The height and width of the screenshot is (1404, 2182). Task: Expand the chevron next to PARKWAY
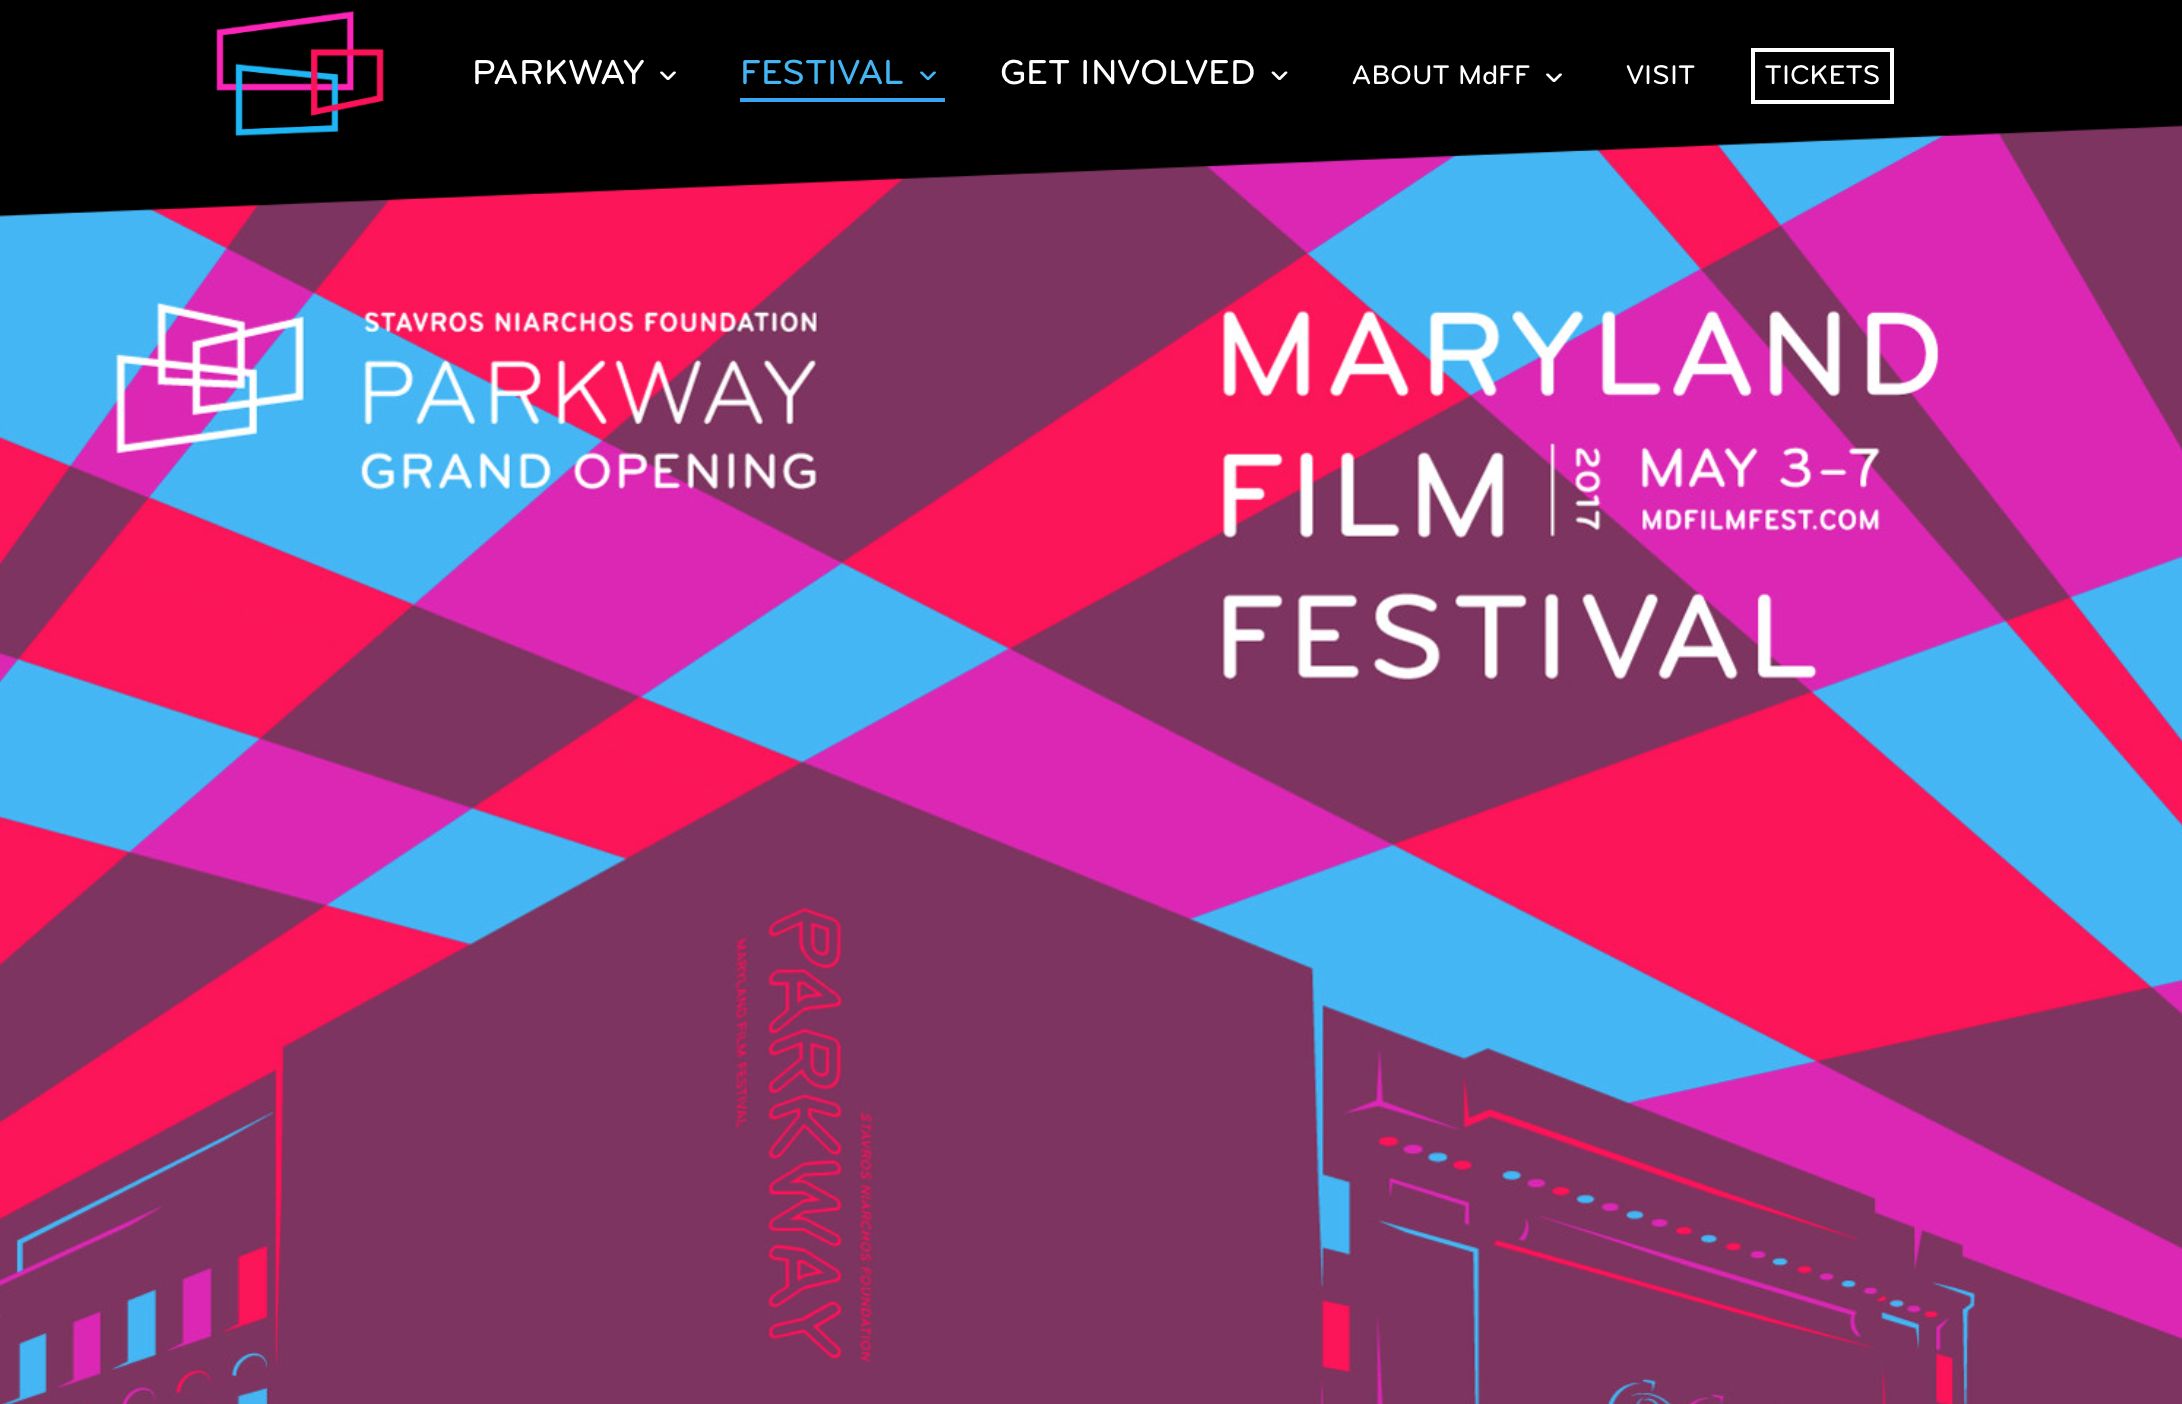[668, 76]
